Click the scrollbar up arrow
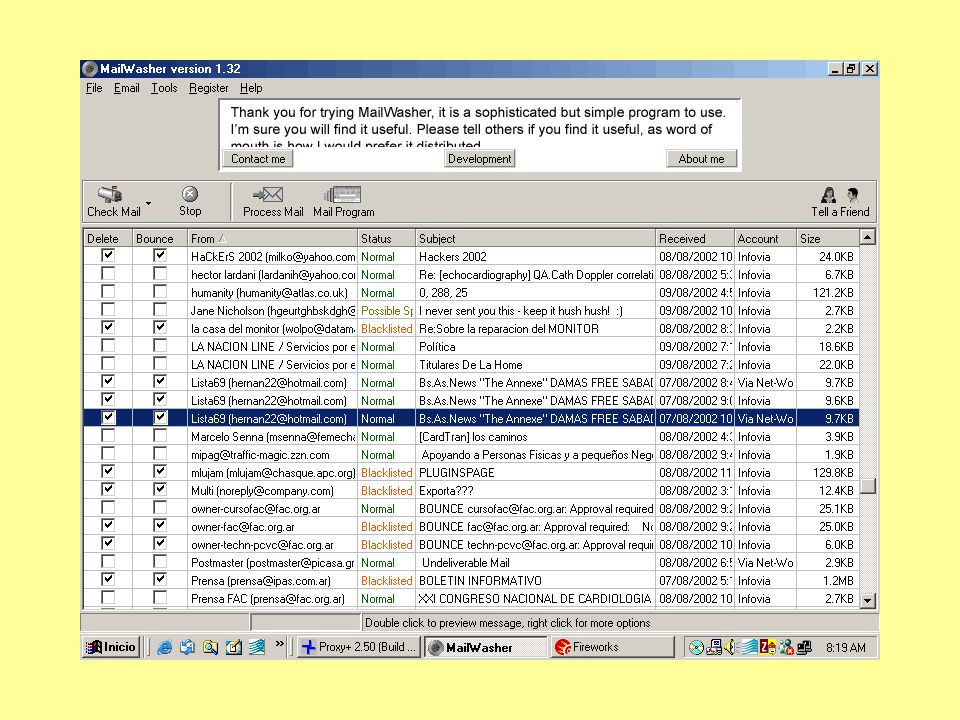 pyautogui.click(x=868, y=238)
